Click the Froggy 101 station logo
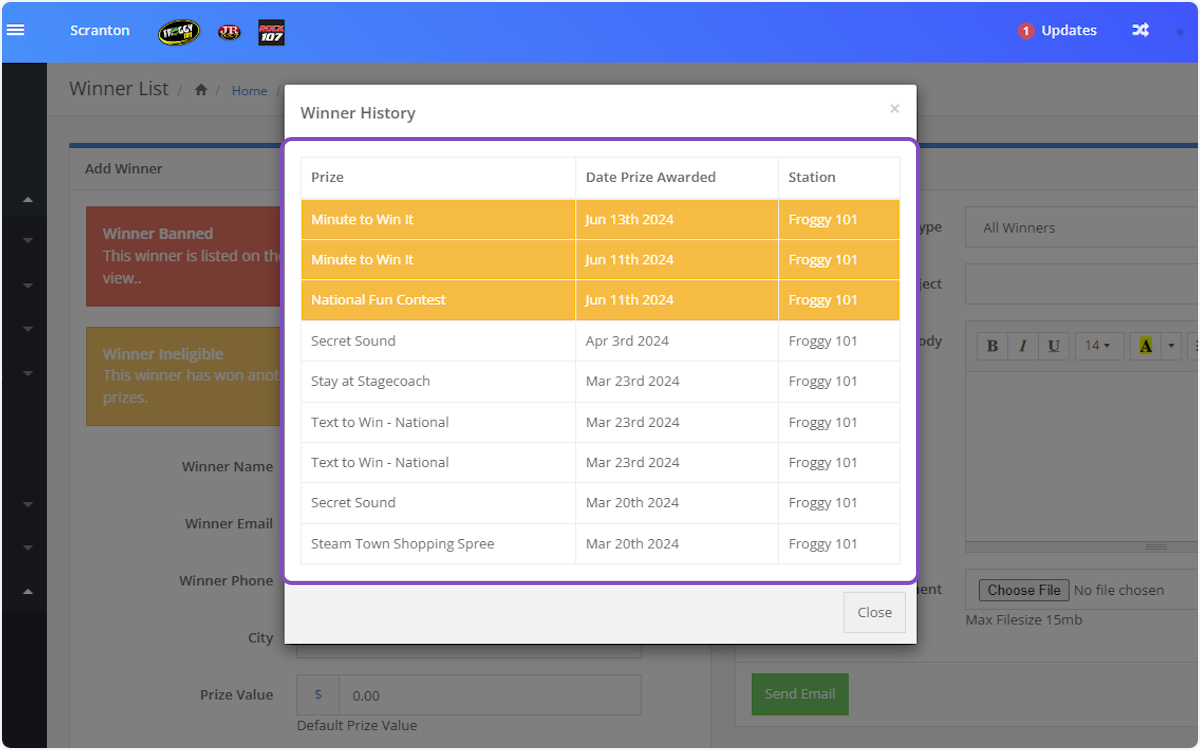Image resolution: width=1200 pixels, height=750 pixels. 179,32
